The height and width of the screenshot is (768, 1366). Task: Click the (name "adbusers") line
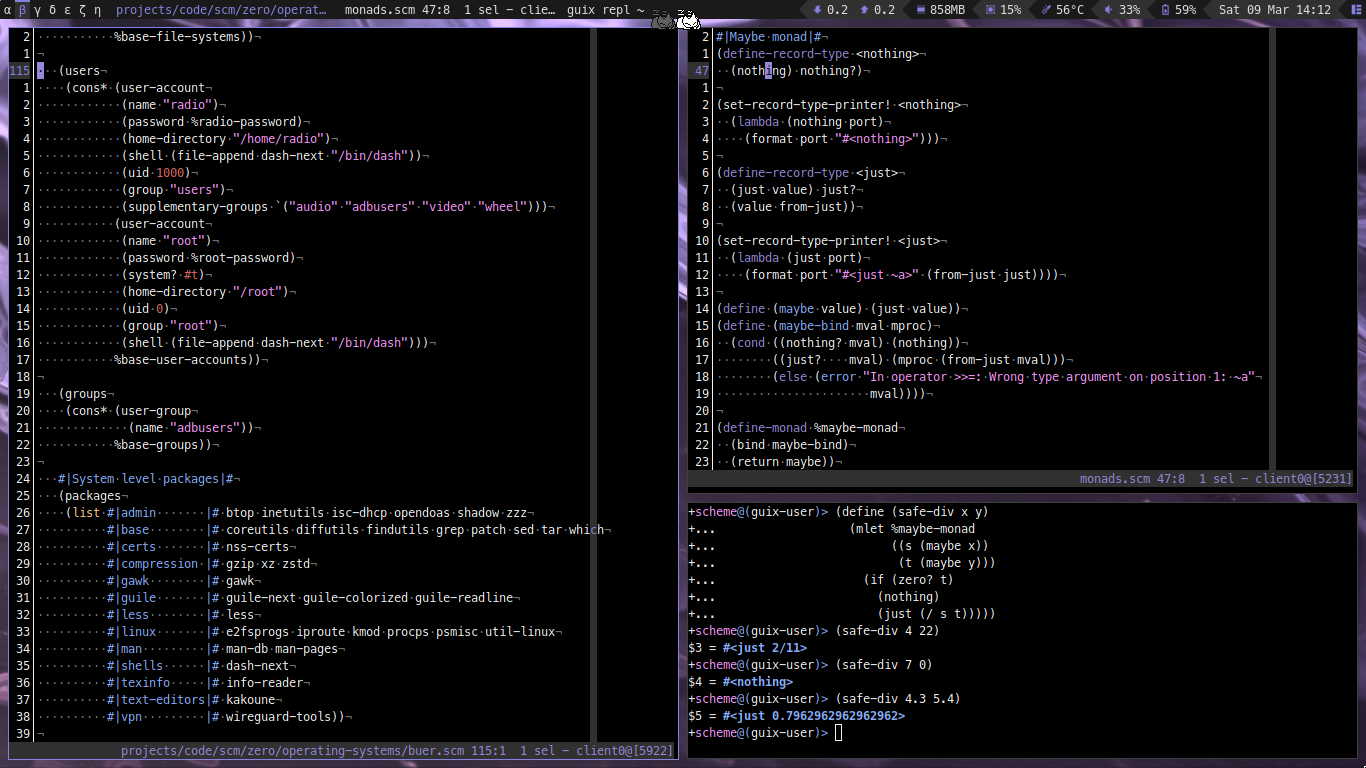pos(192,428)
